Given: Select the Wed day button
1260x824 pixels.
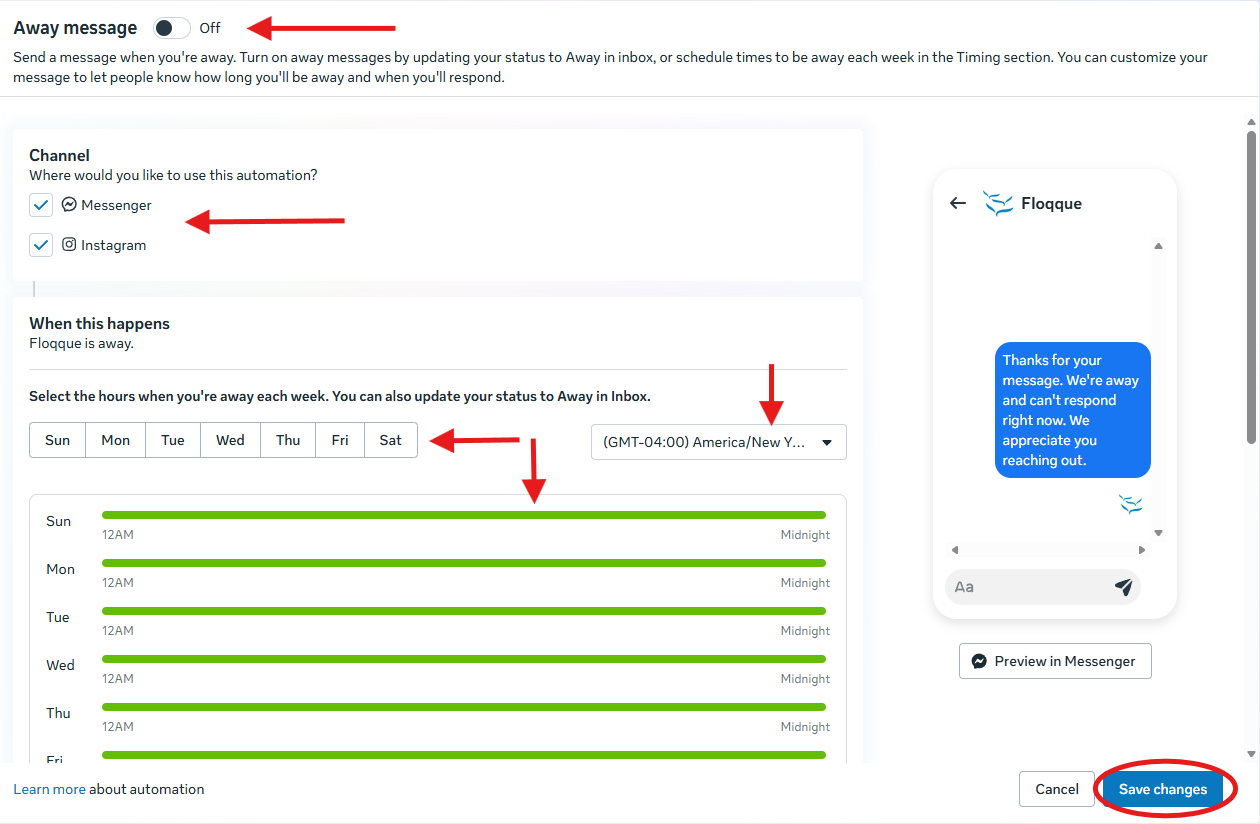Looking at the screenshot, I should tap(231, 440).
